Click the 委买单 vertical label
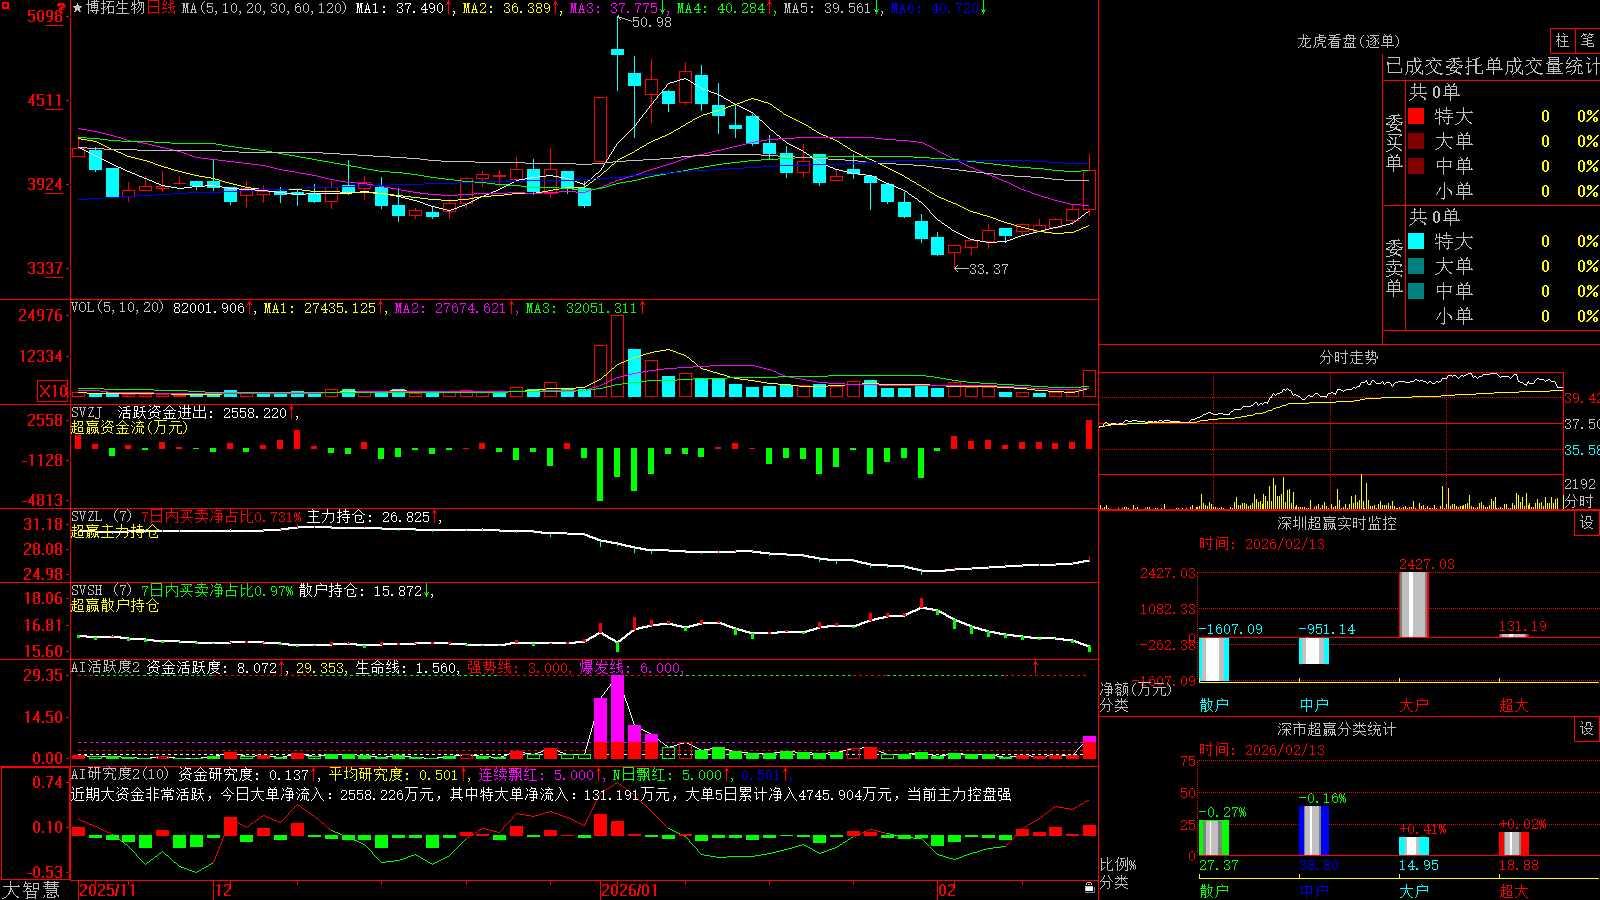 tap(1394, 142)
